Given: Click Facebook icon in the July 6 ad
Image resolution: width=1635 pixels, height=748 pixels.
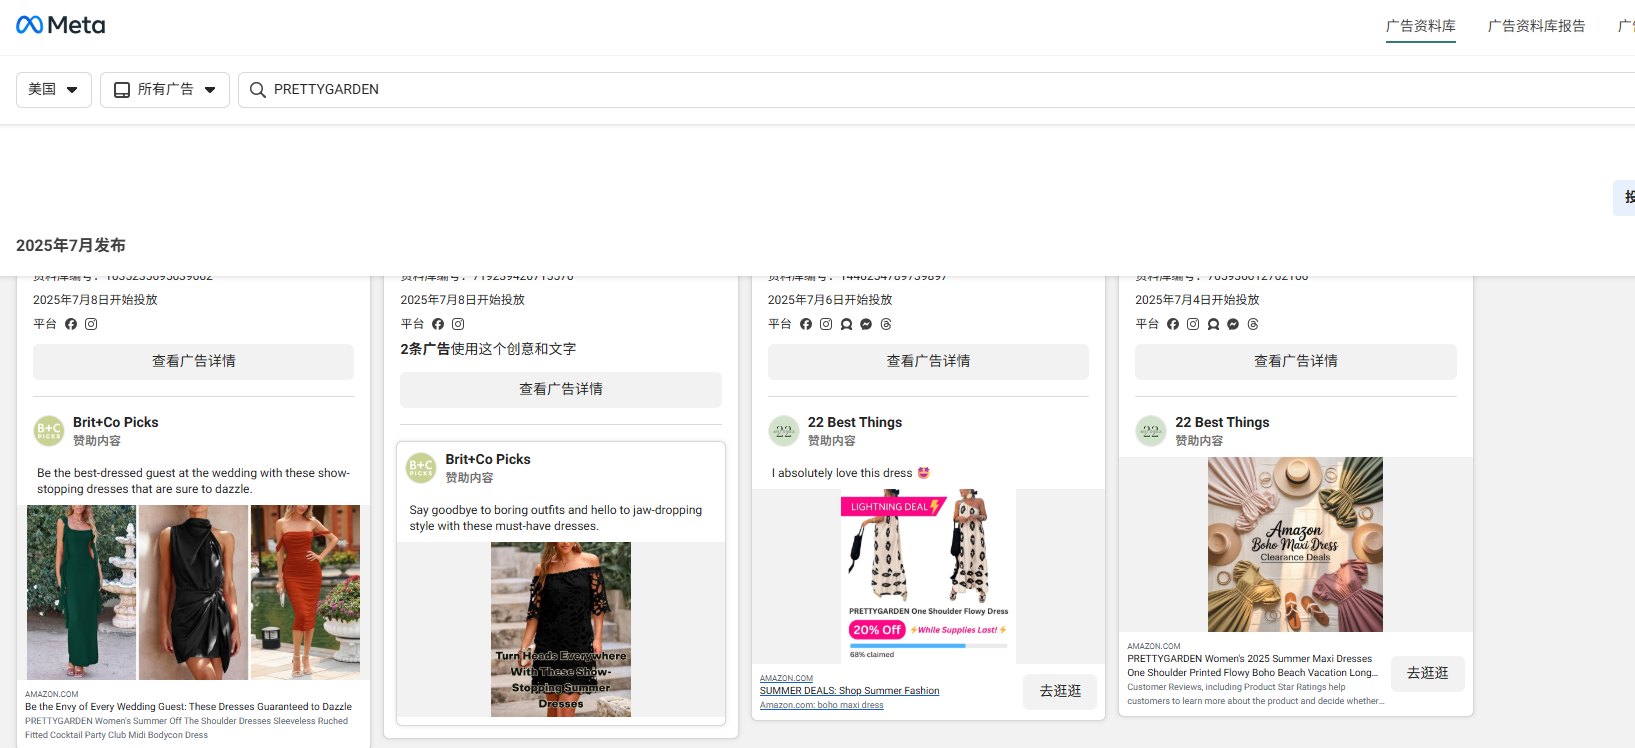Looking at the screenshot, I should (806, 324).
